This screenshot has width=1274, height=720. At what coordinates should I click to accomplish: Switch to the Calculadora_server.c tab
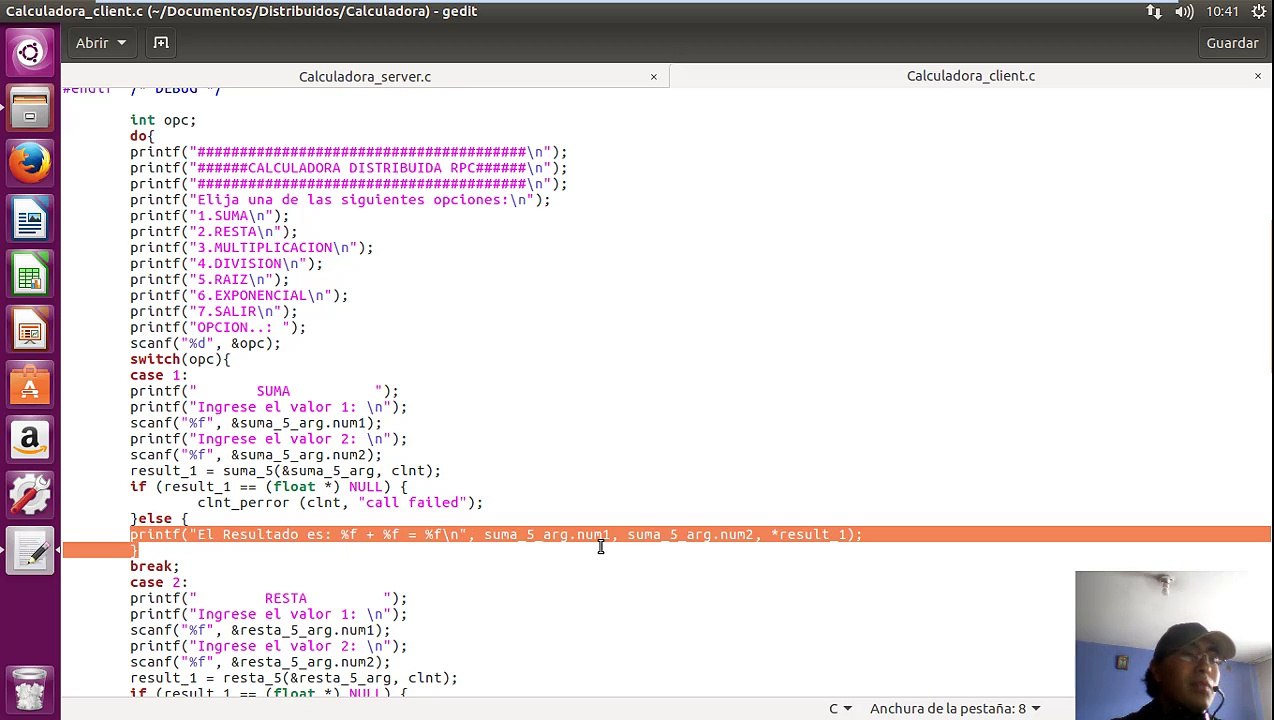(365, 76)
